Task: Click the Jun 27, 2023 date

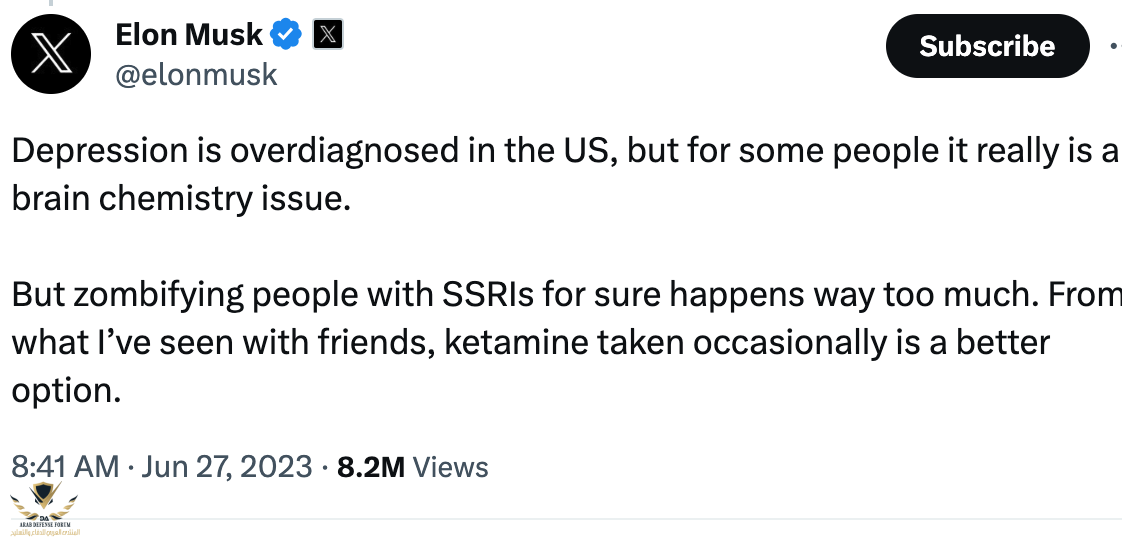Action: tap(225, 467)
